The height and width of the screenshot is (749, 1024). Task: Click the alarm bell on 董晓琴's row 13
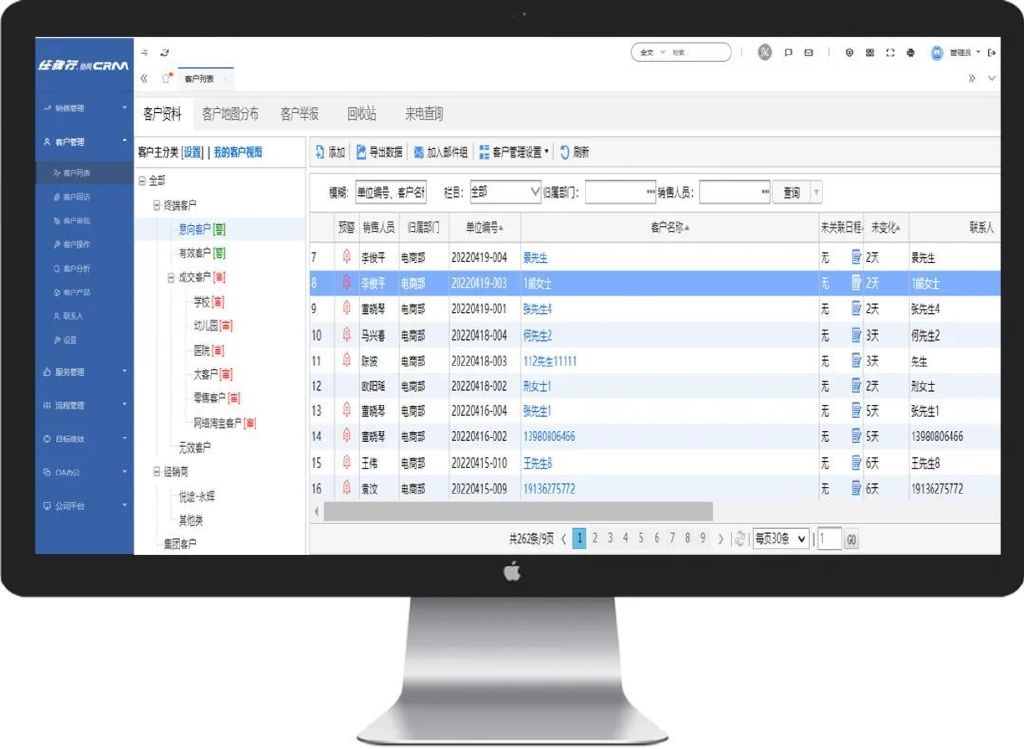[x=346, y=410]
